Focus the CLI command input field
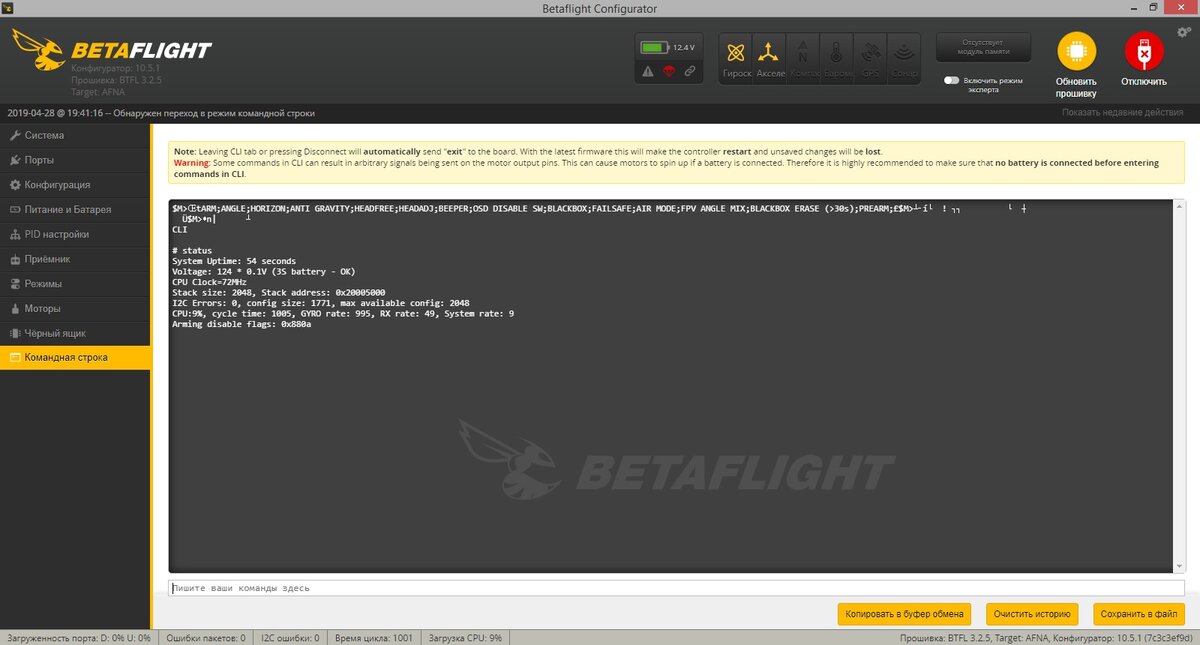This screenshot has width=1200, height=645. (676, 588)
